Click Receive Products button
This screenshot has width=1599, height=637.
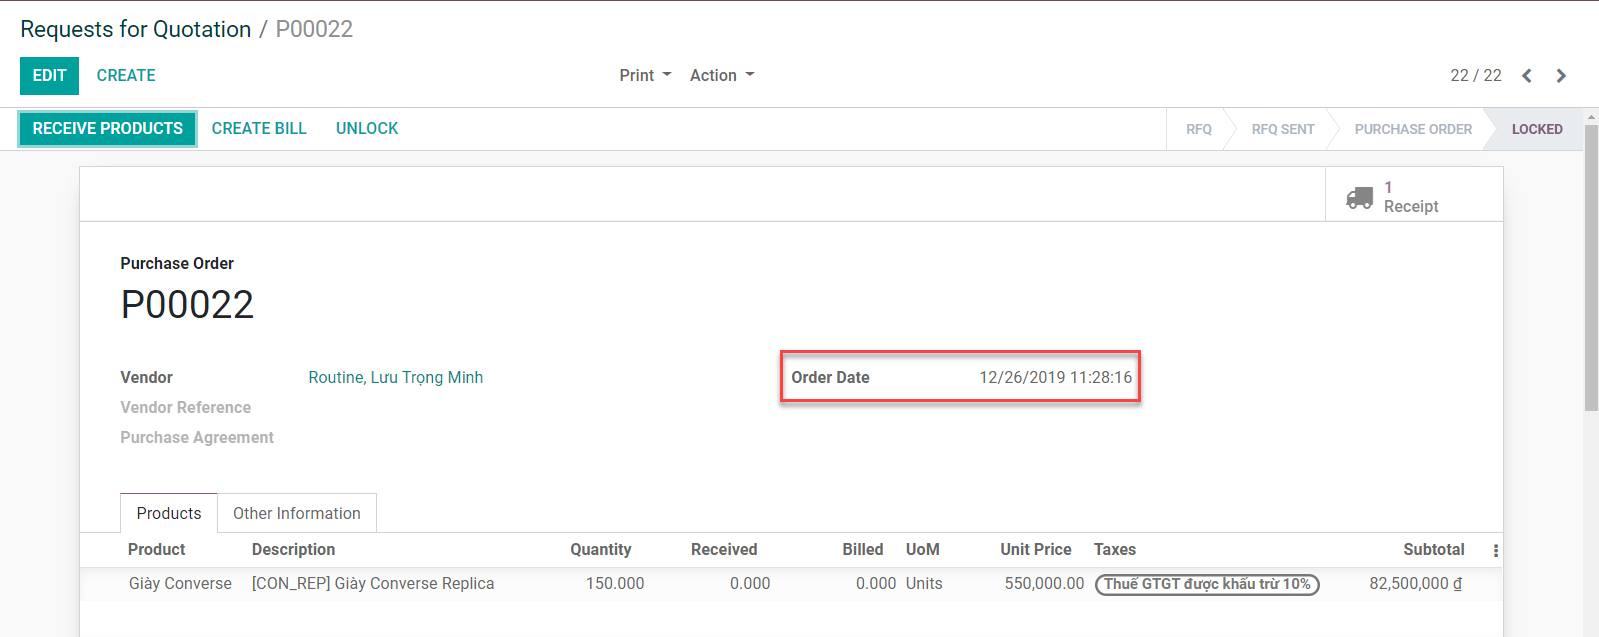point(108,129)
